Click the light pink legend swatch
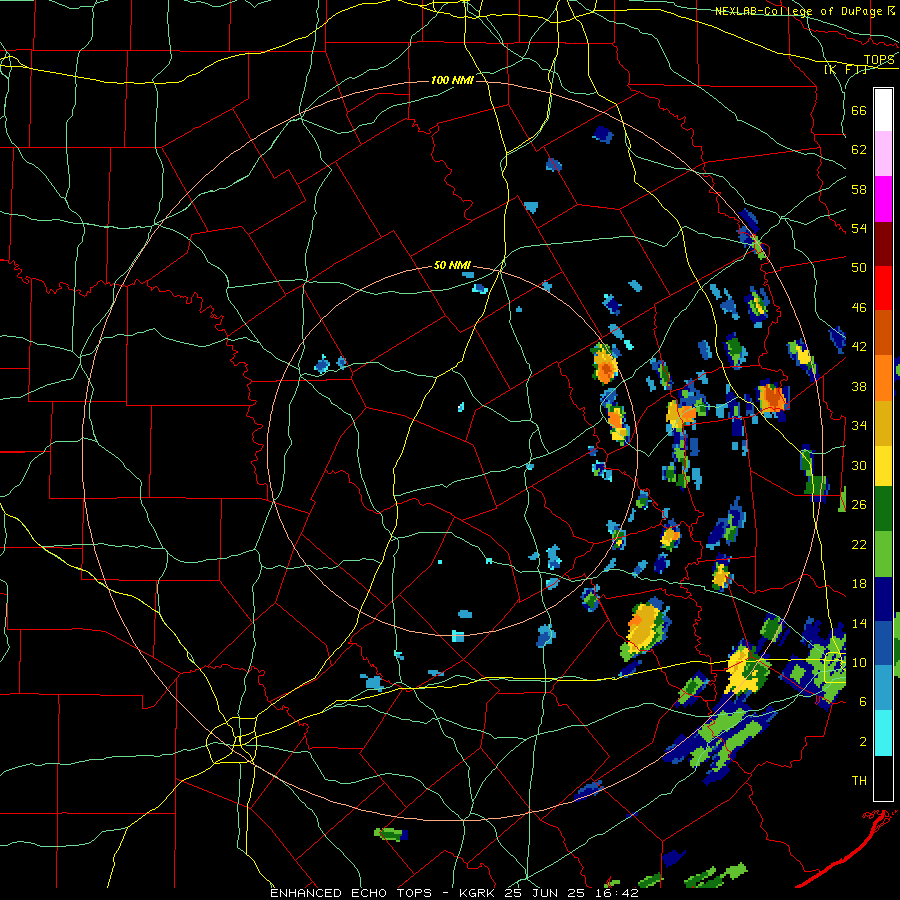The width and height of the screenshot is (900, 900). (x=883, y=154)
